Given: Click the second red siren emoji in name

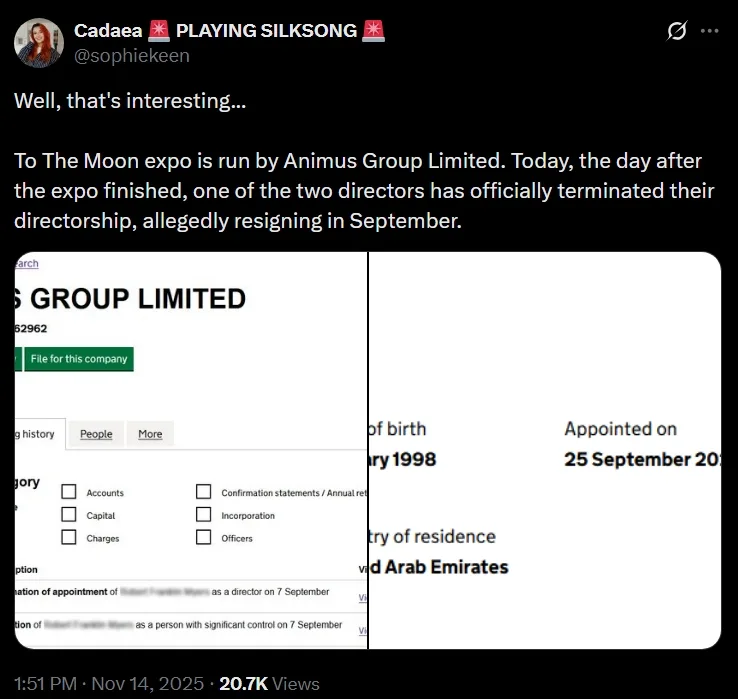Looking at the screenshot, I should (x=374, y=30).
